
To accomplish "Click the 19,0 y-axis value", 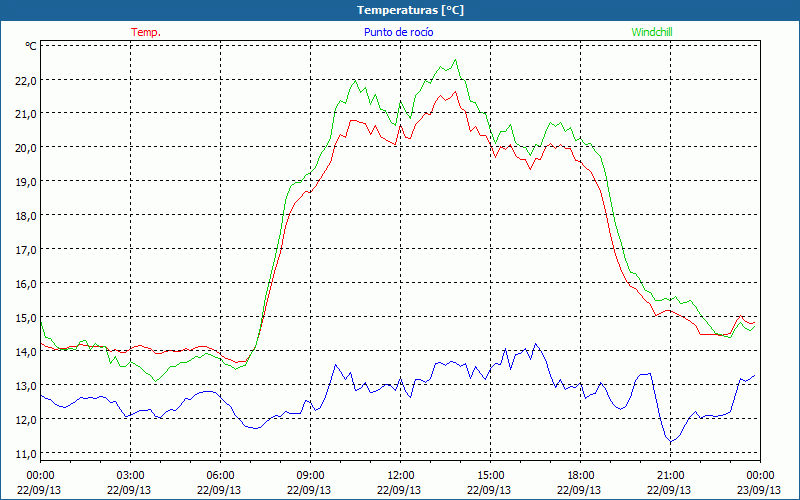I will [26, 182].
